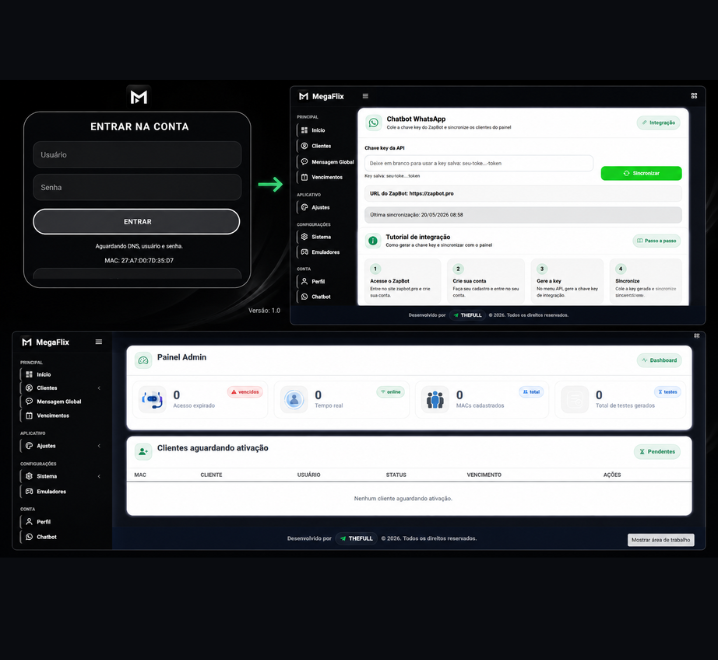718x660 pixels.
Task: Click THEFULL link in Painel Admin footer
Action: (356, 539)
